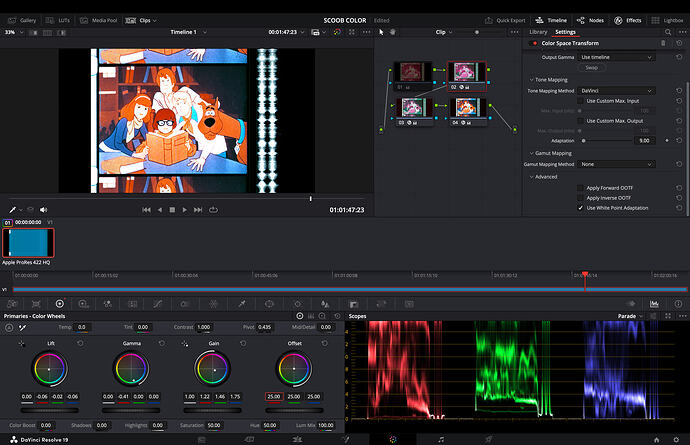Show the Media Pool
Screen dimensions: 690x445
102,19
